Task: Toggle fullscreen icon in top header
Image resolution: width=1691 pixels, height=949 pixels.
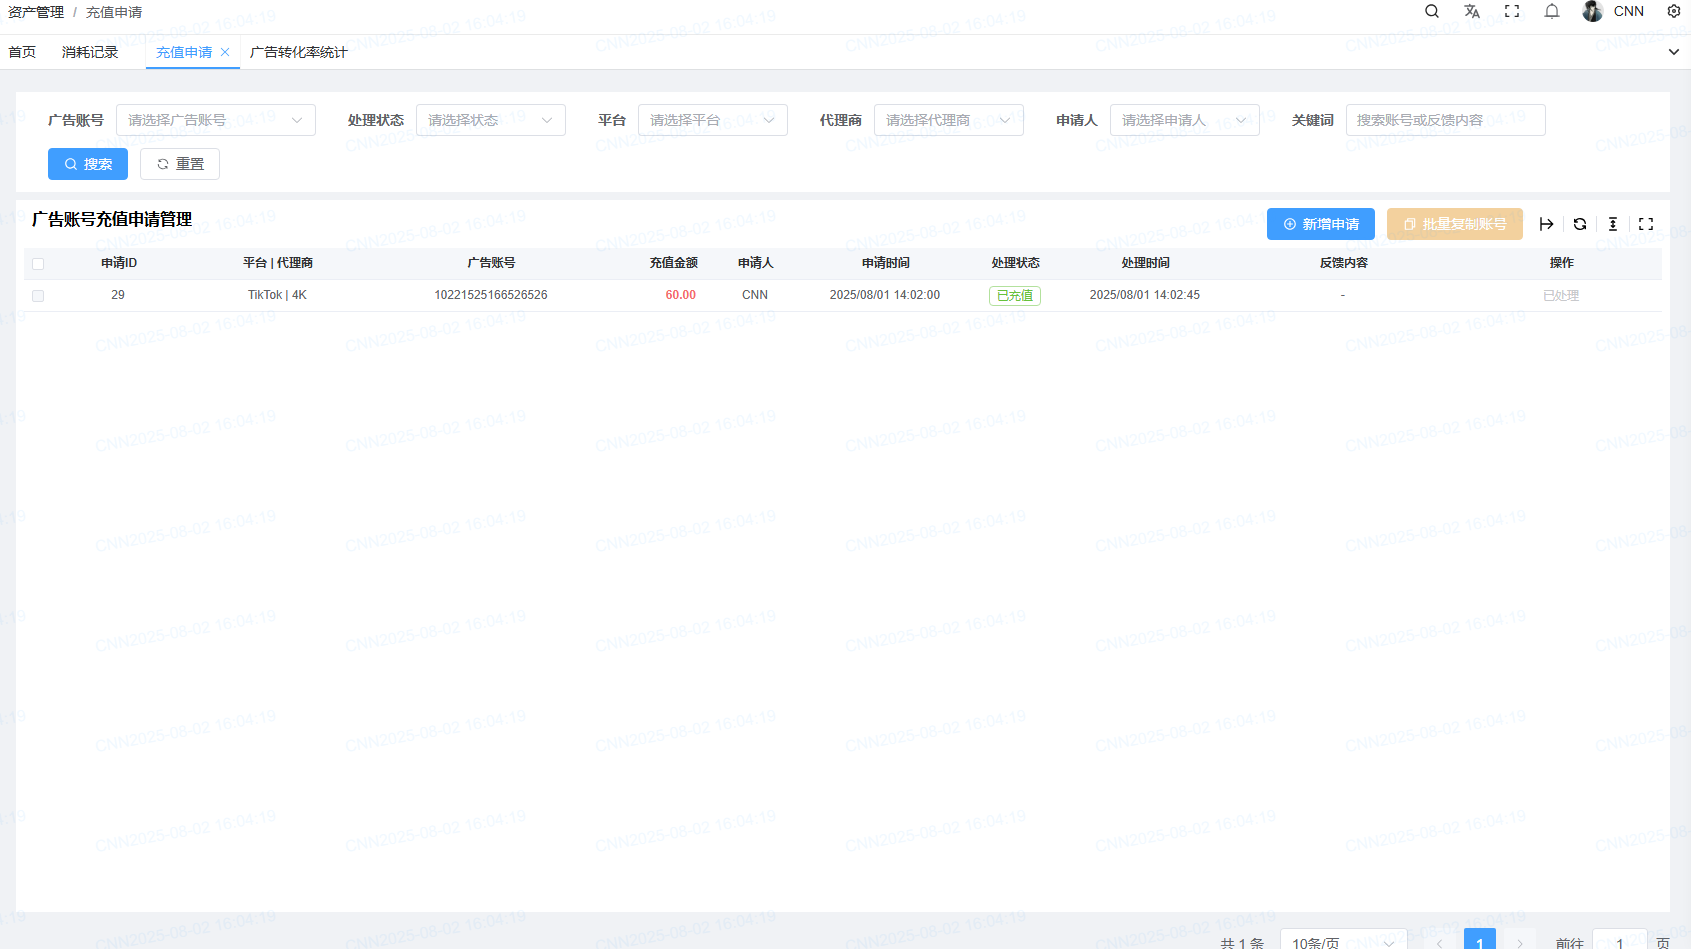Action: pyautogui.click(x=1512, y=12)
